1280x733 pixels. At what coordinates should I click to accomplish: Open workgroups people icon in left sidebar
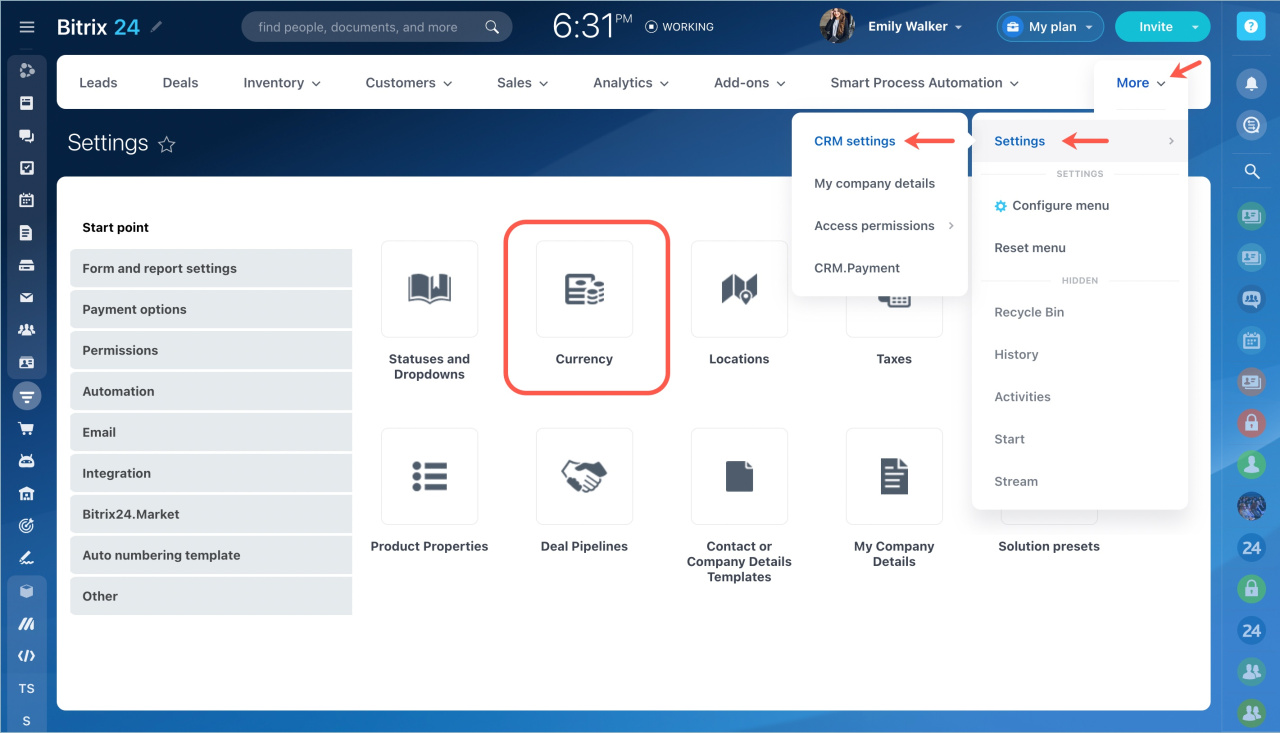27,330
